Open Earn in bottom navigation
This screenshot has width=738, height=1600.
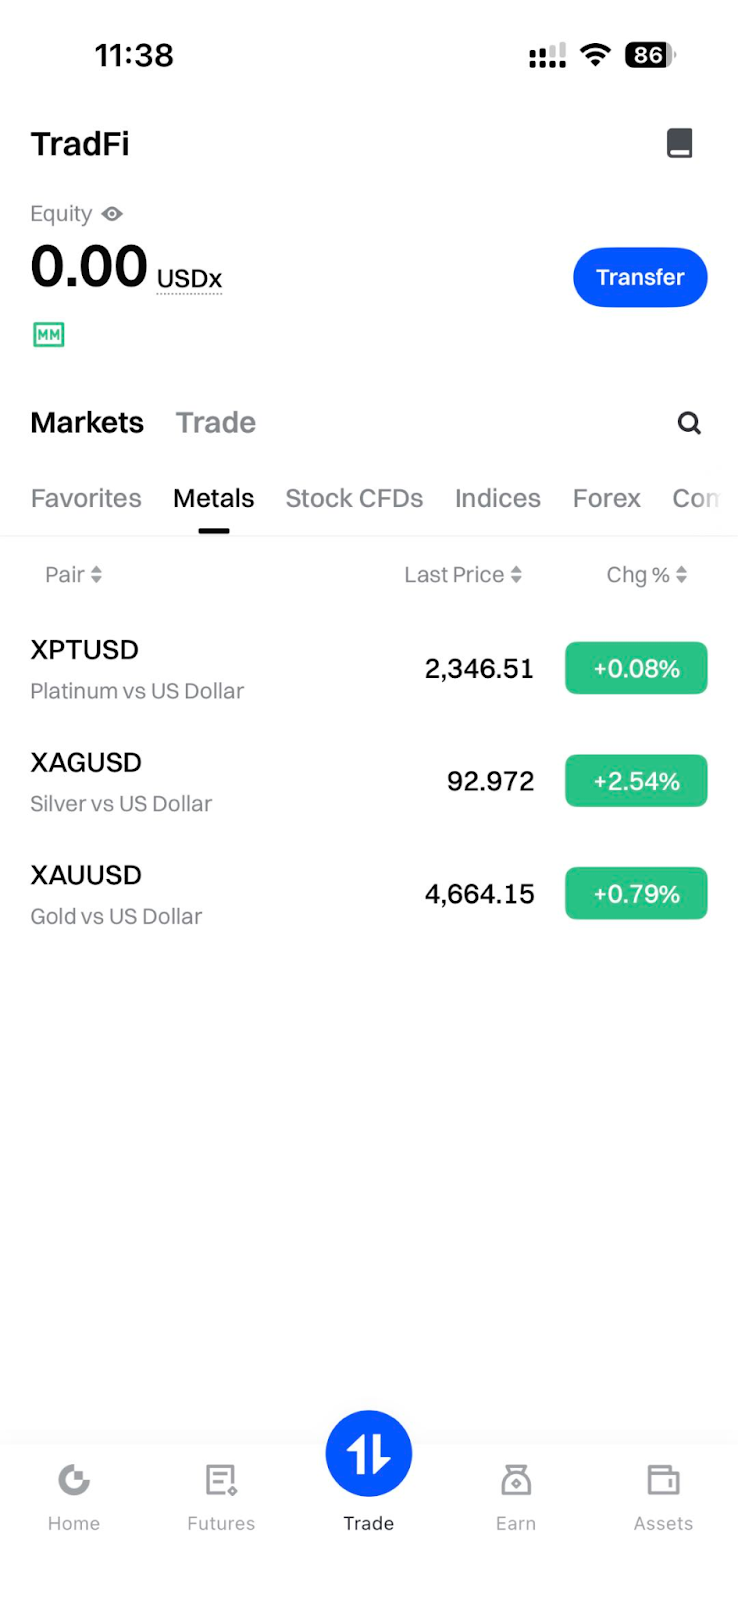516,1496
